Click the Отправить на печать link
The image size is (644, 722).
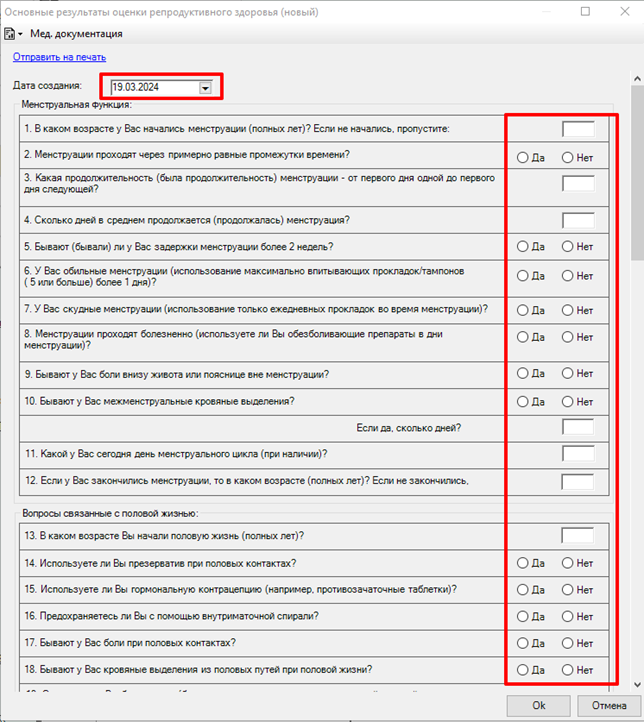click(59, 57)
